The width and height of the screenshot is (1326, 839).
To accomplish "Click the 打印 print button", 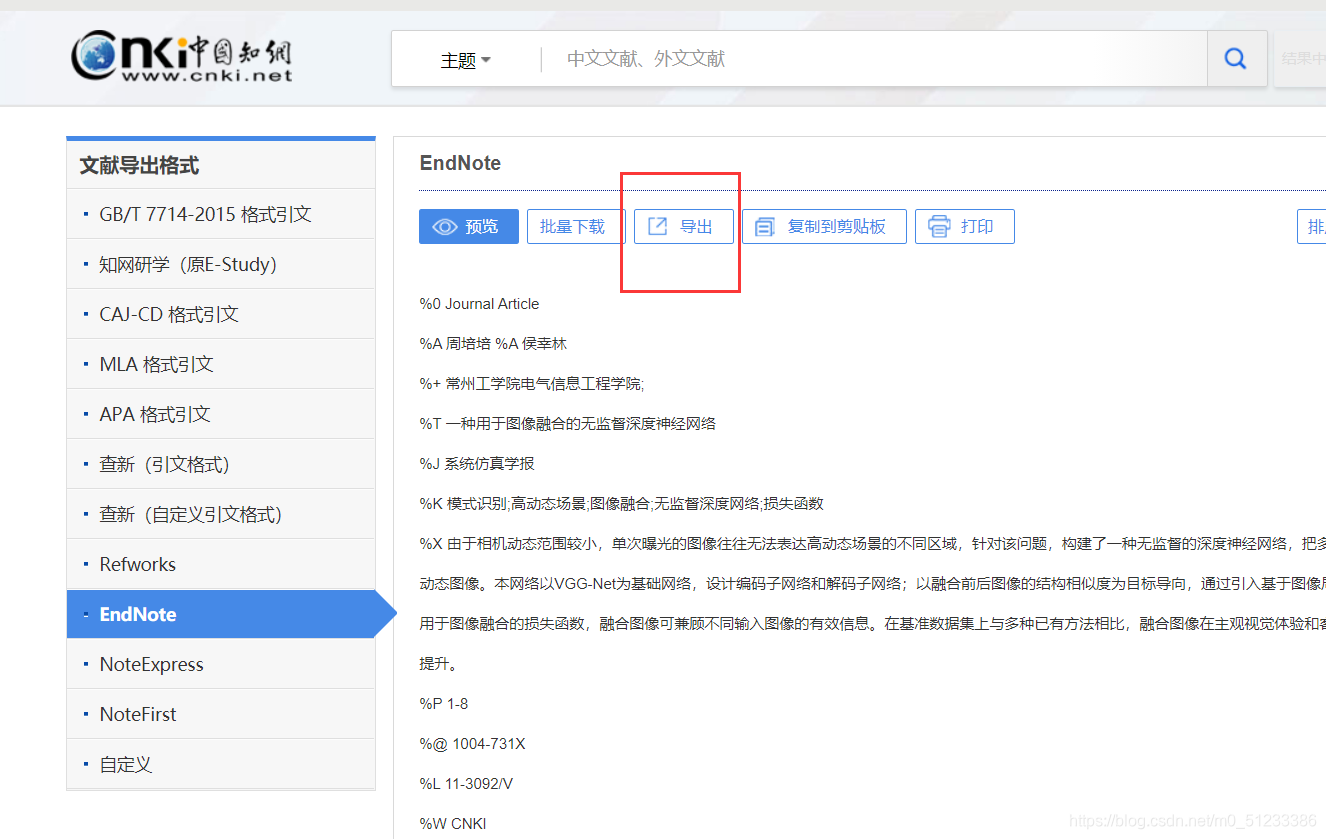I will point(965,227).
